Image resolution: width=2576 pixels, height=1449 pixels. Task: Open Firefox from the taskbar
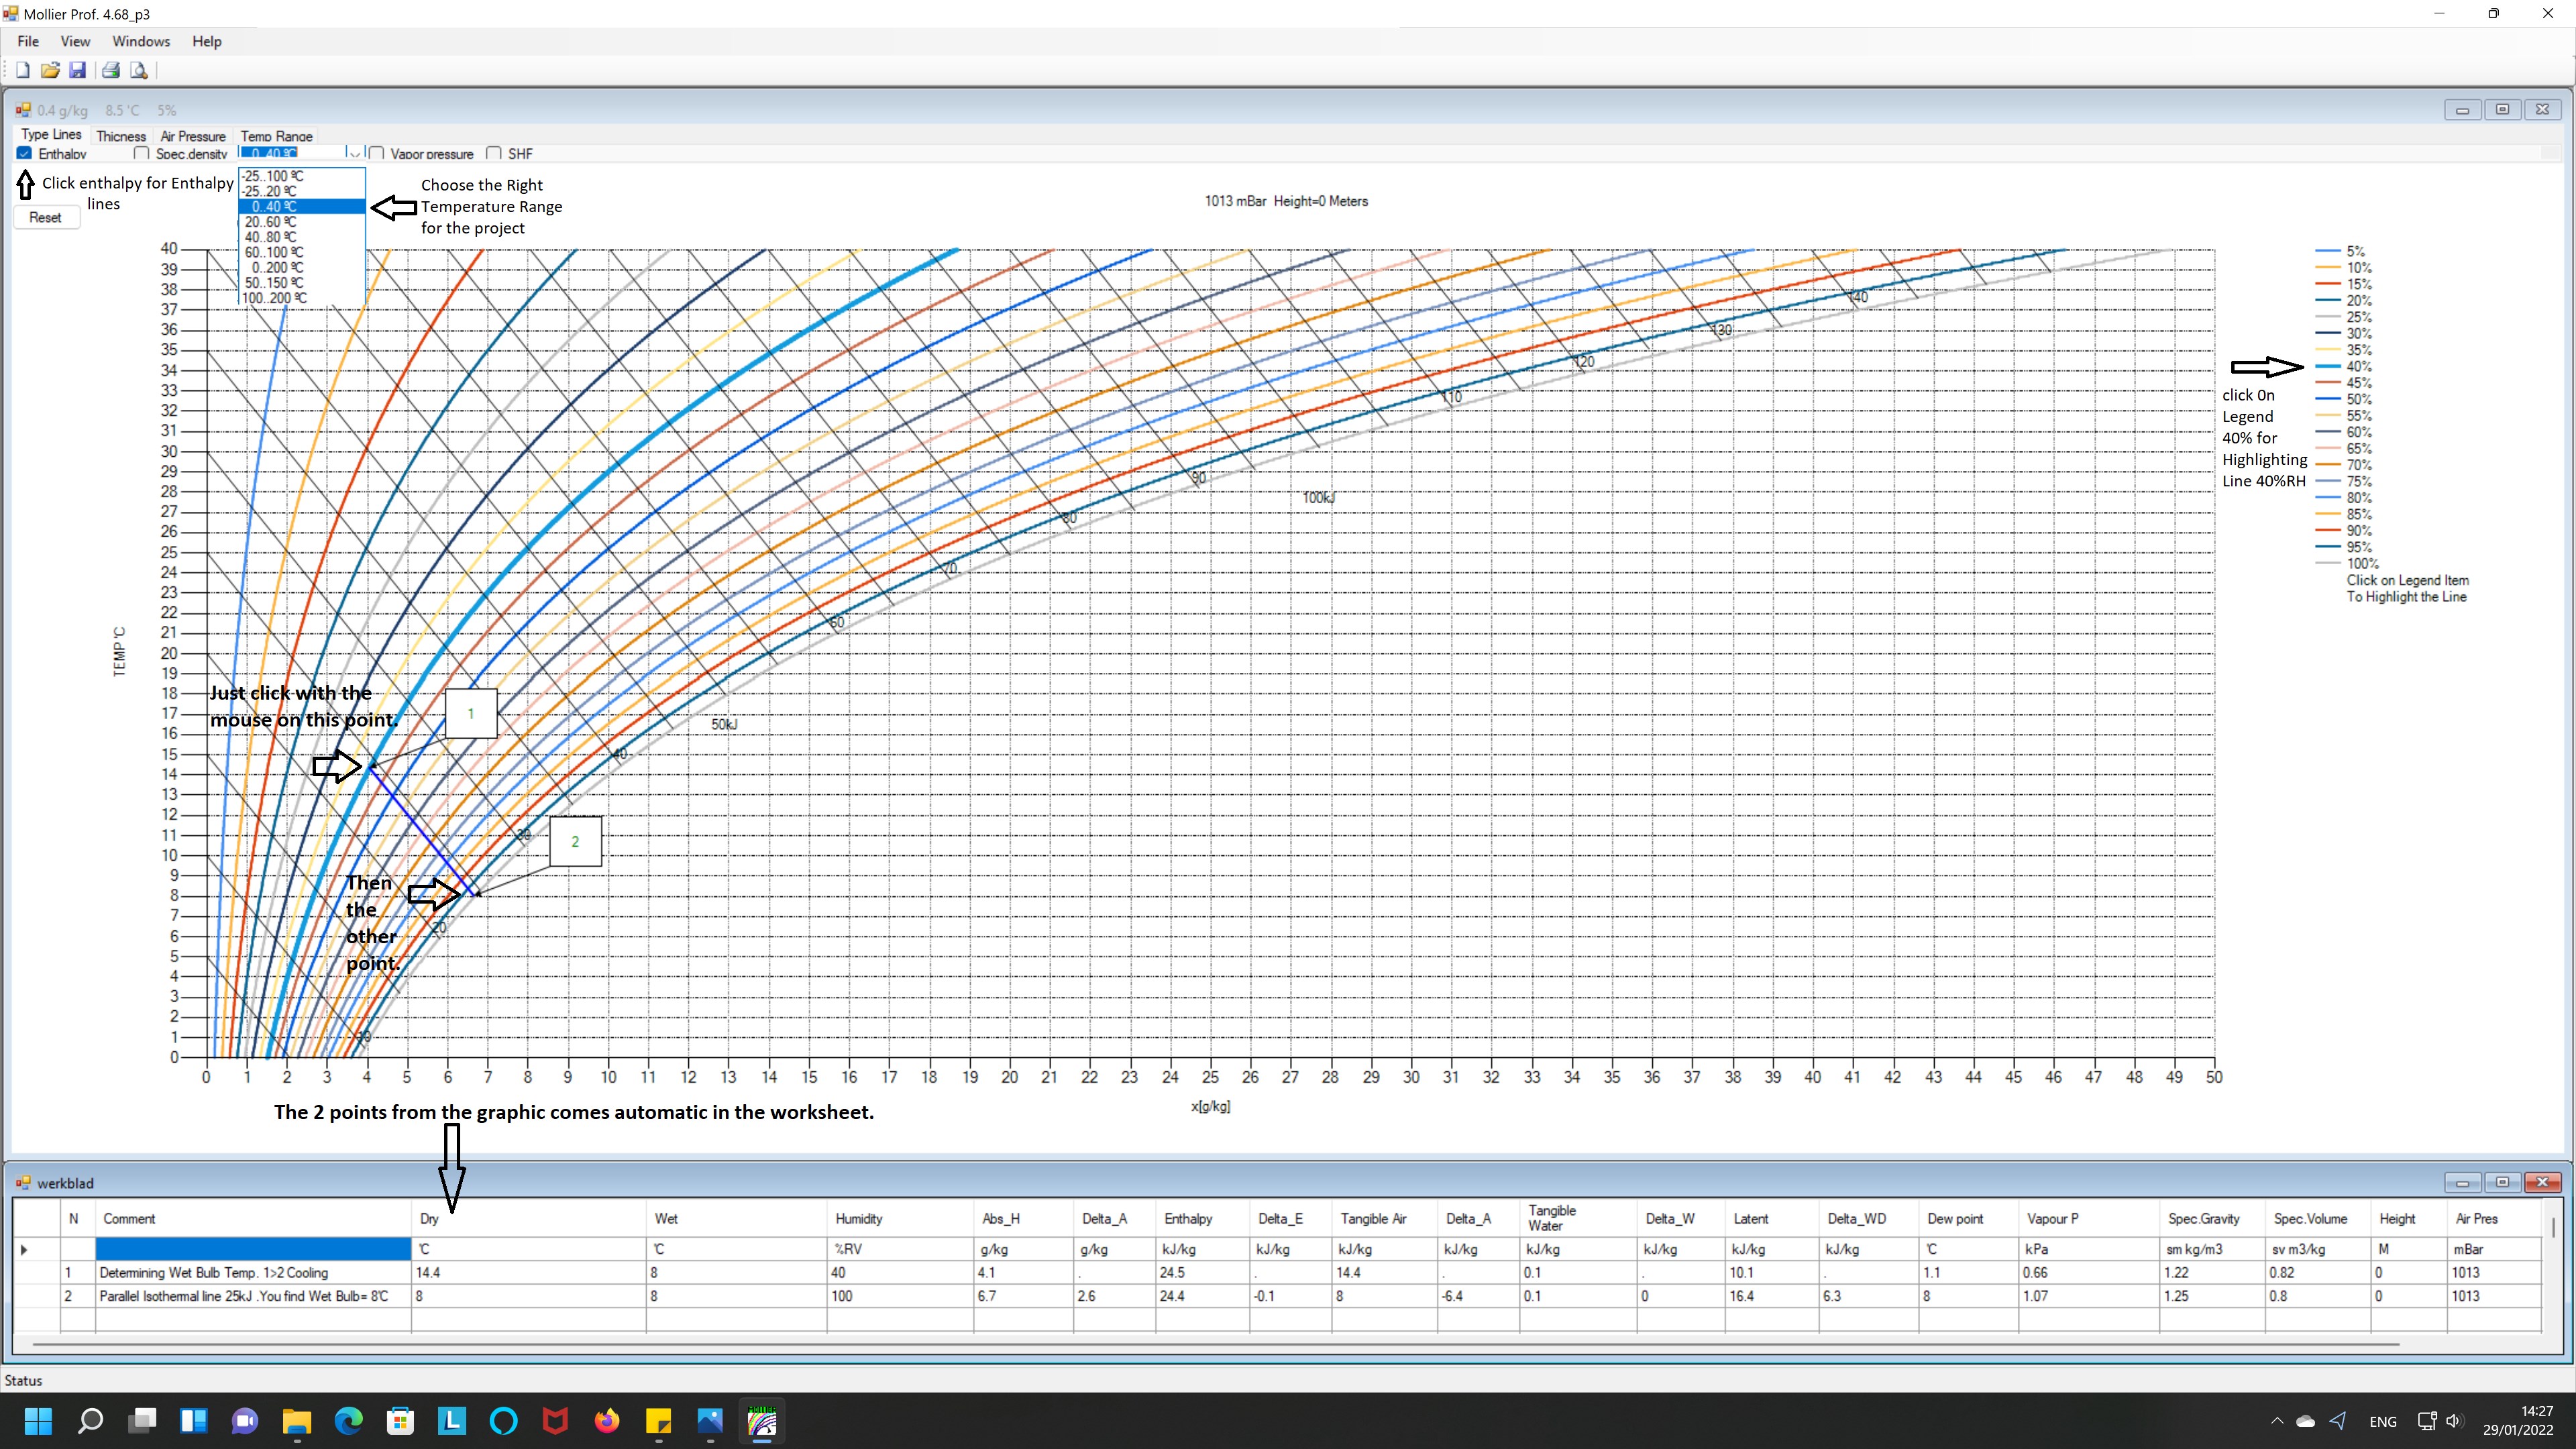pos(607,1421)
